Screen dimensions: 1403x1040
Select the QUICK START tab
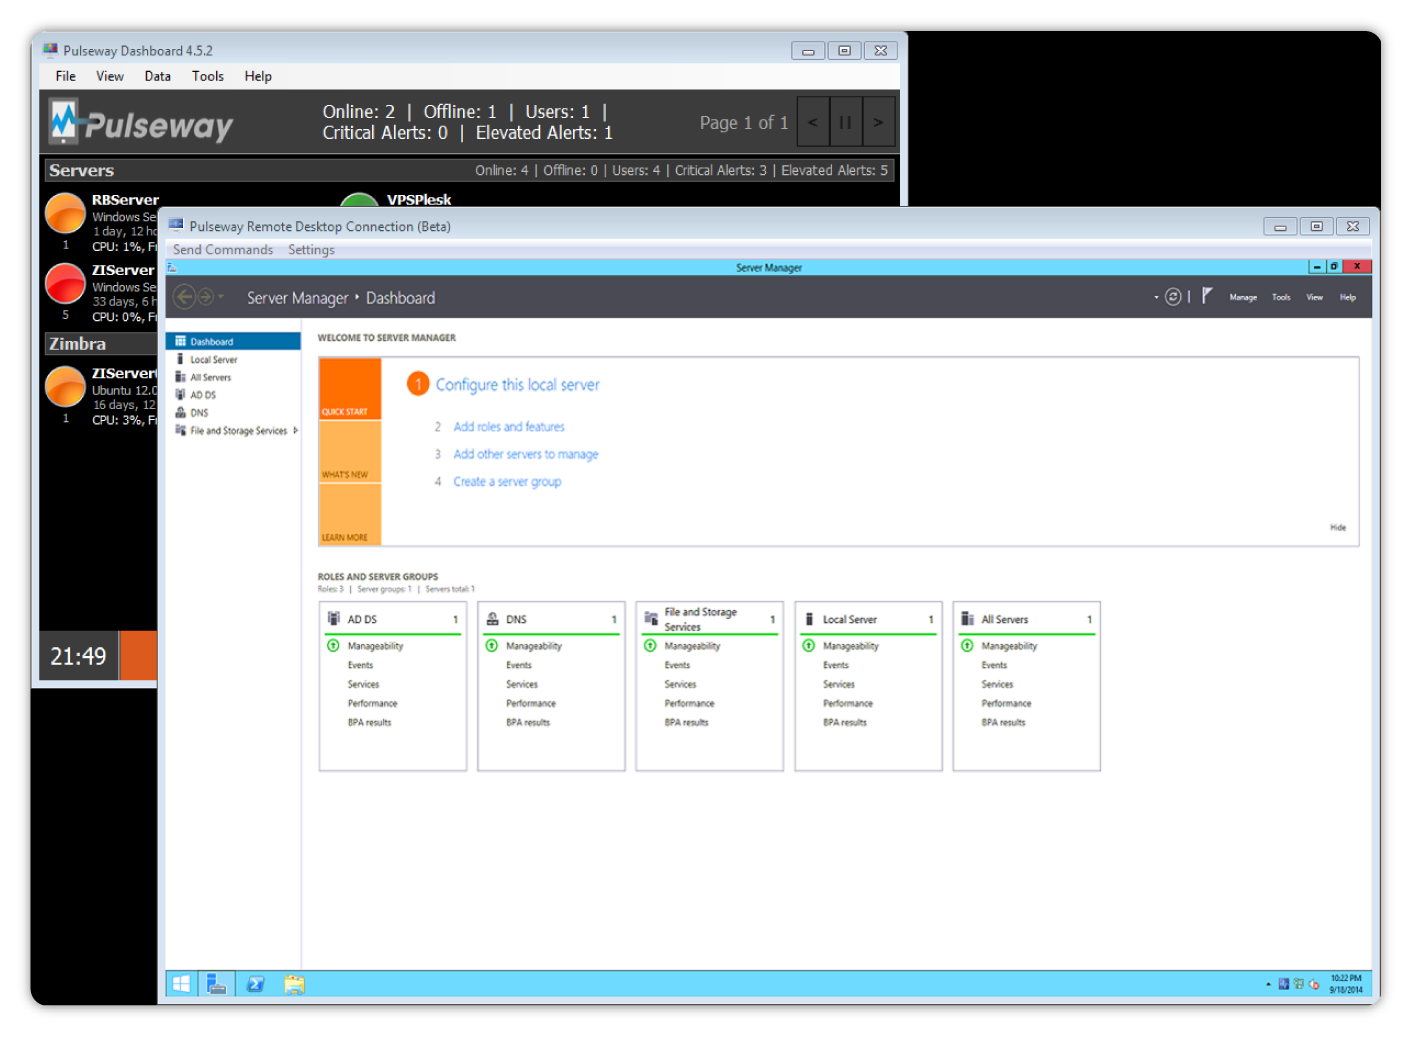click(x=350, y=389)
